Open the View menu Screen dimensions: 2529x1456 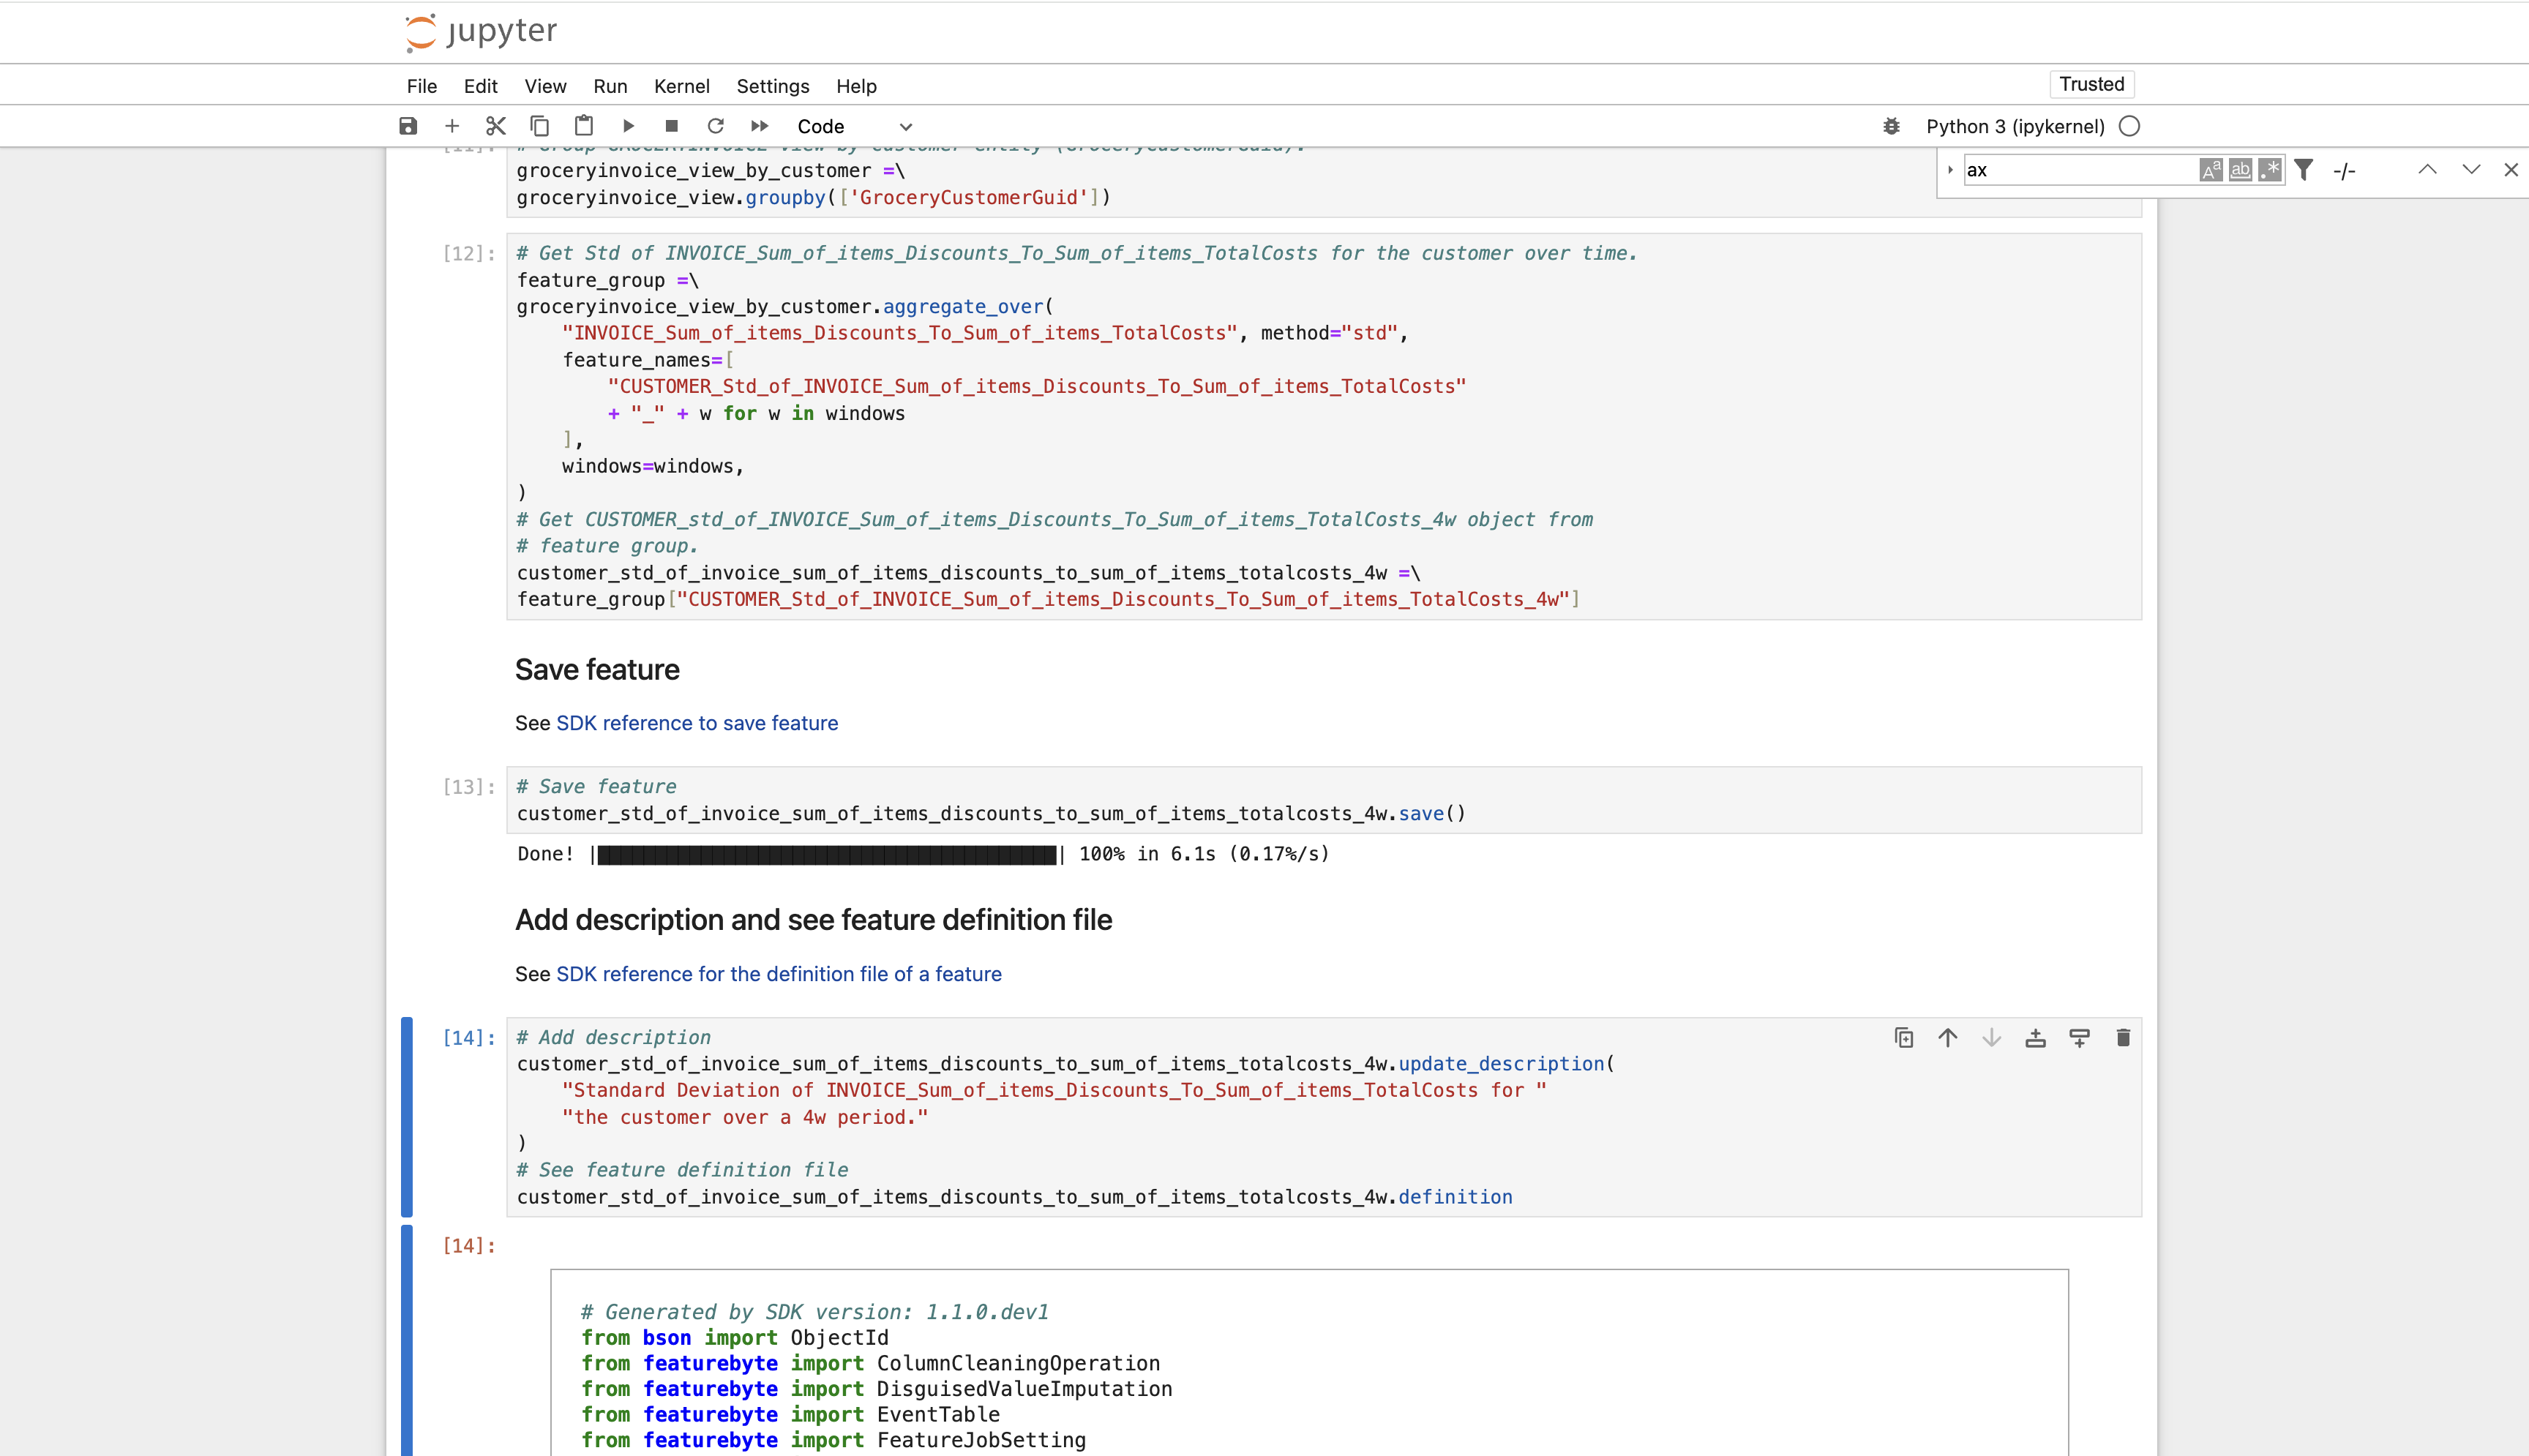[545, 86]
